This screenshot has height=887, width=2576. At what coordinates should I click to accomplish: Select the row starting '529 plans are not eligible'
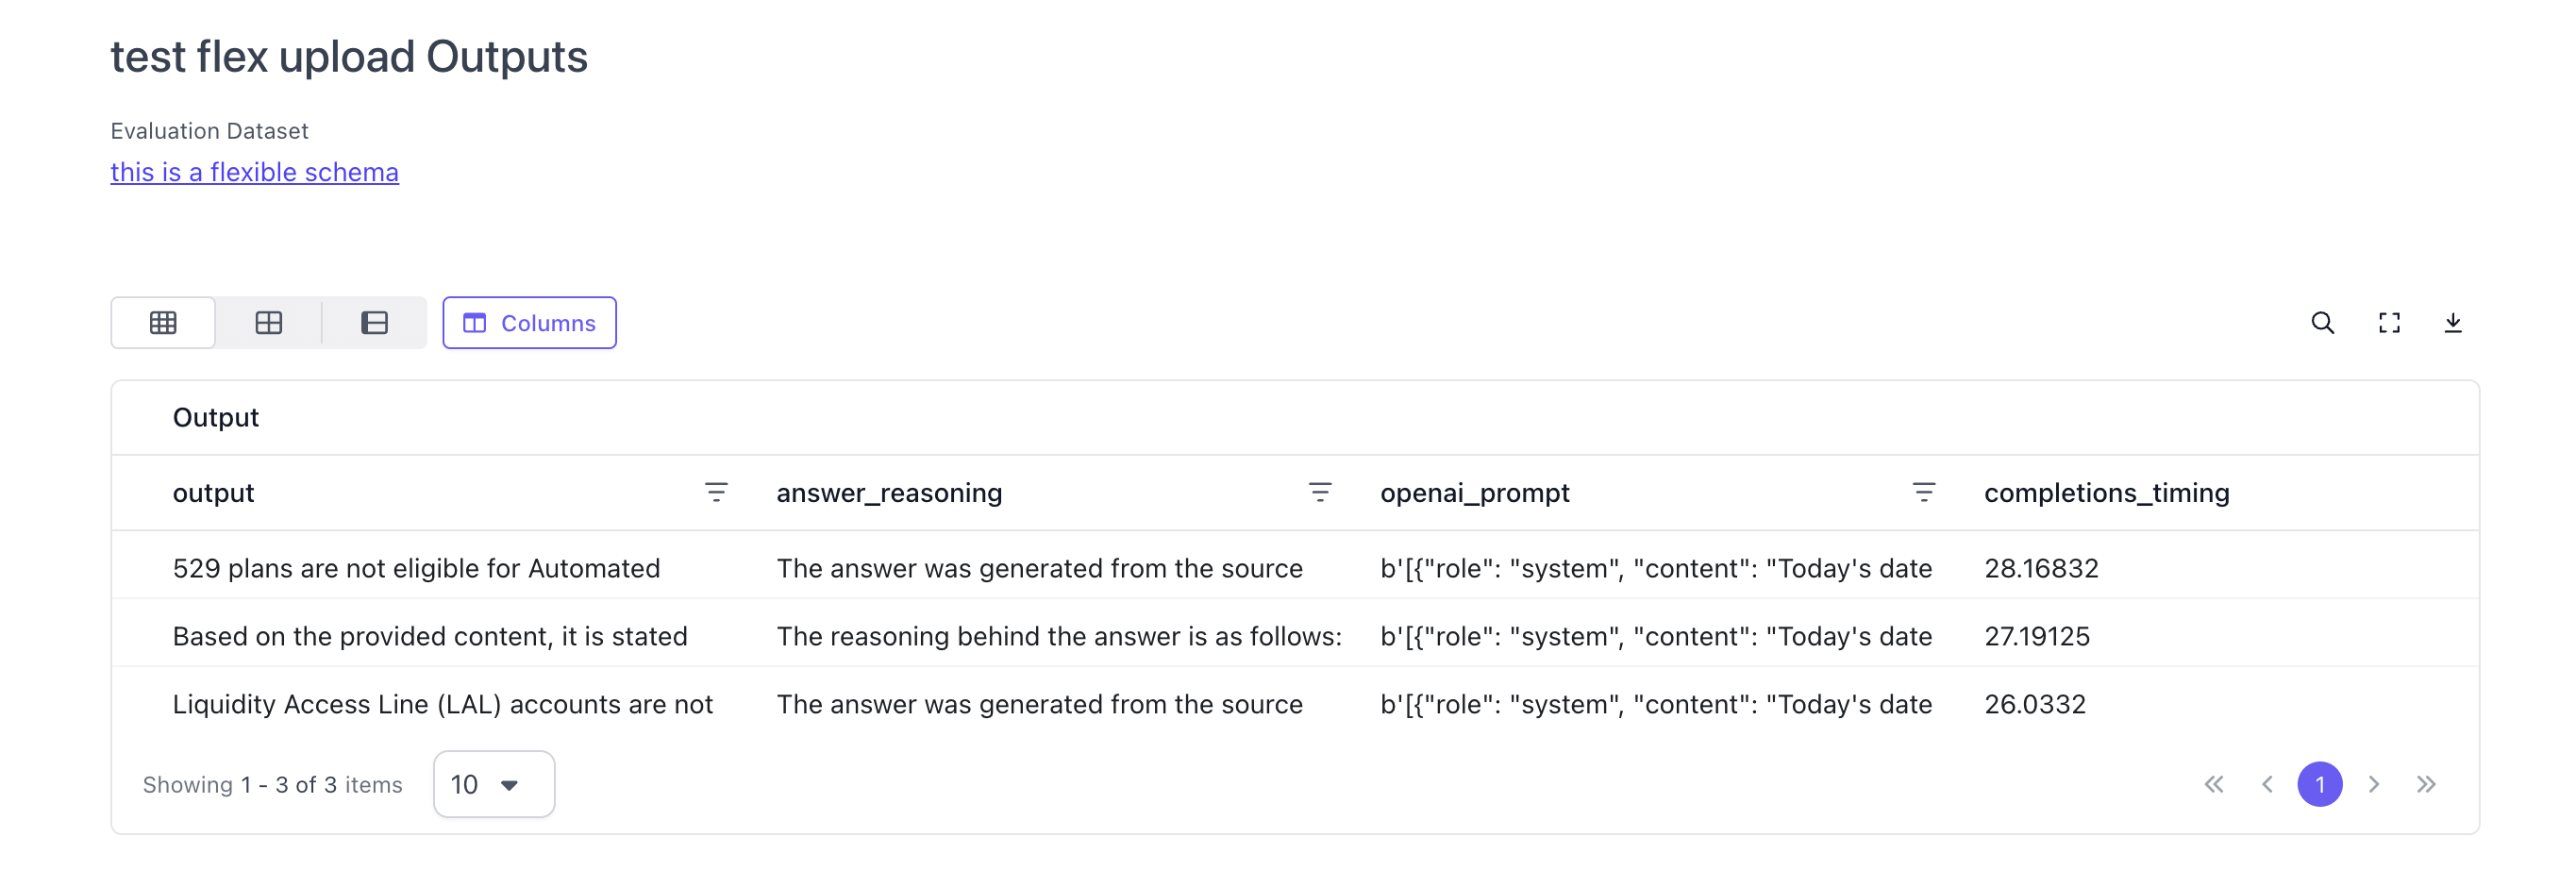(416, 568)
